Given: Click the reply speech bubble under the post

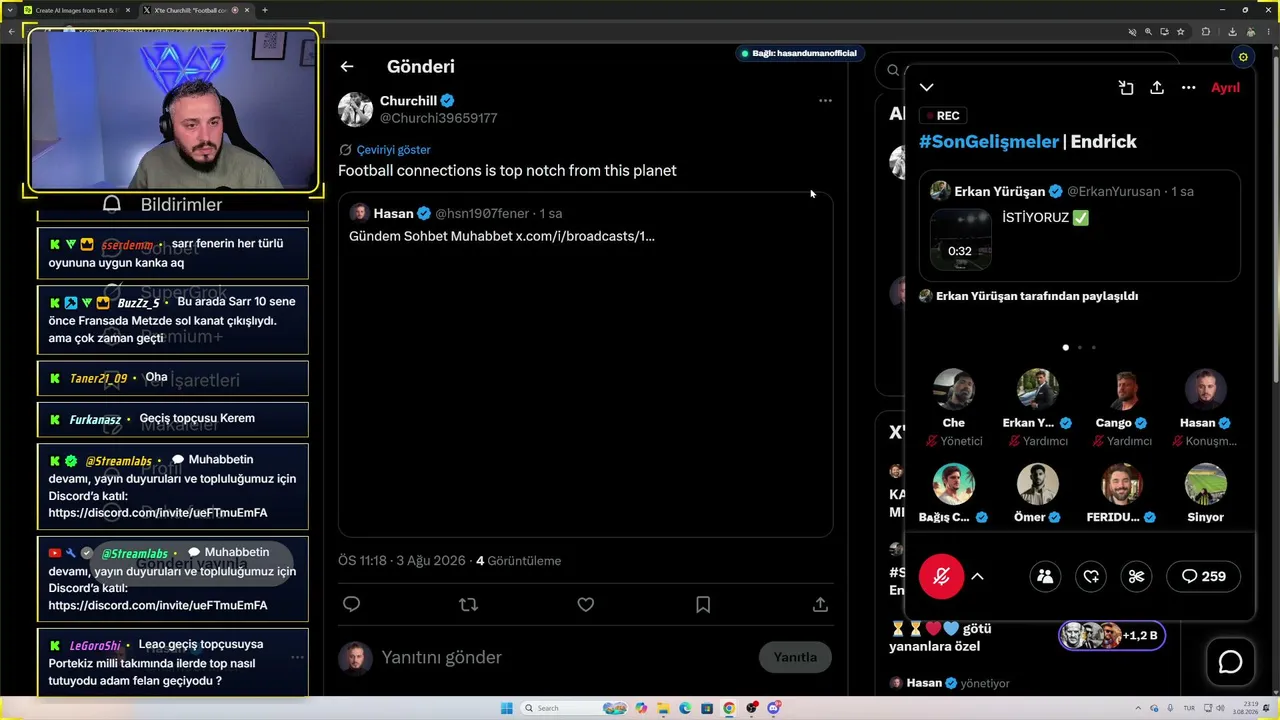Looking at the screenshot, I should coord(351,604).
